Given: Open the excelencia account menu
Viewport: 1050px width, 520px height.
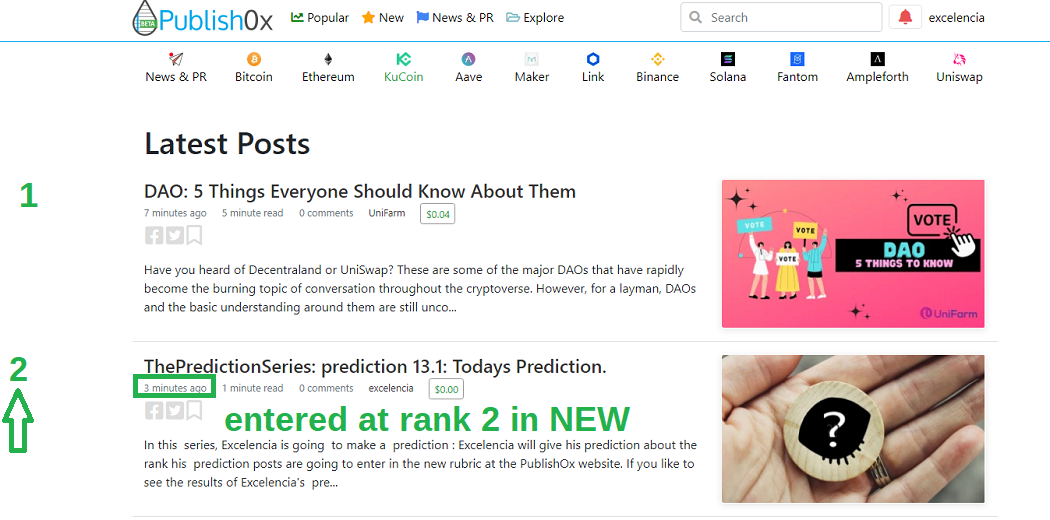Looking at the screenshot, I should pyautogui.click(x=956, y=18).
